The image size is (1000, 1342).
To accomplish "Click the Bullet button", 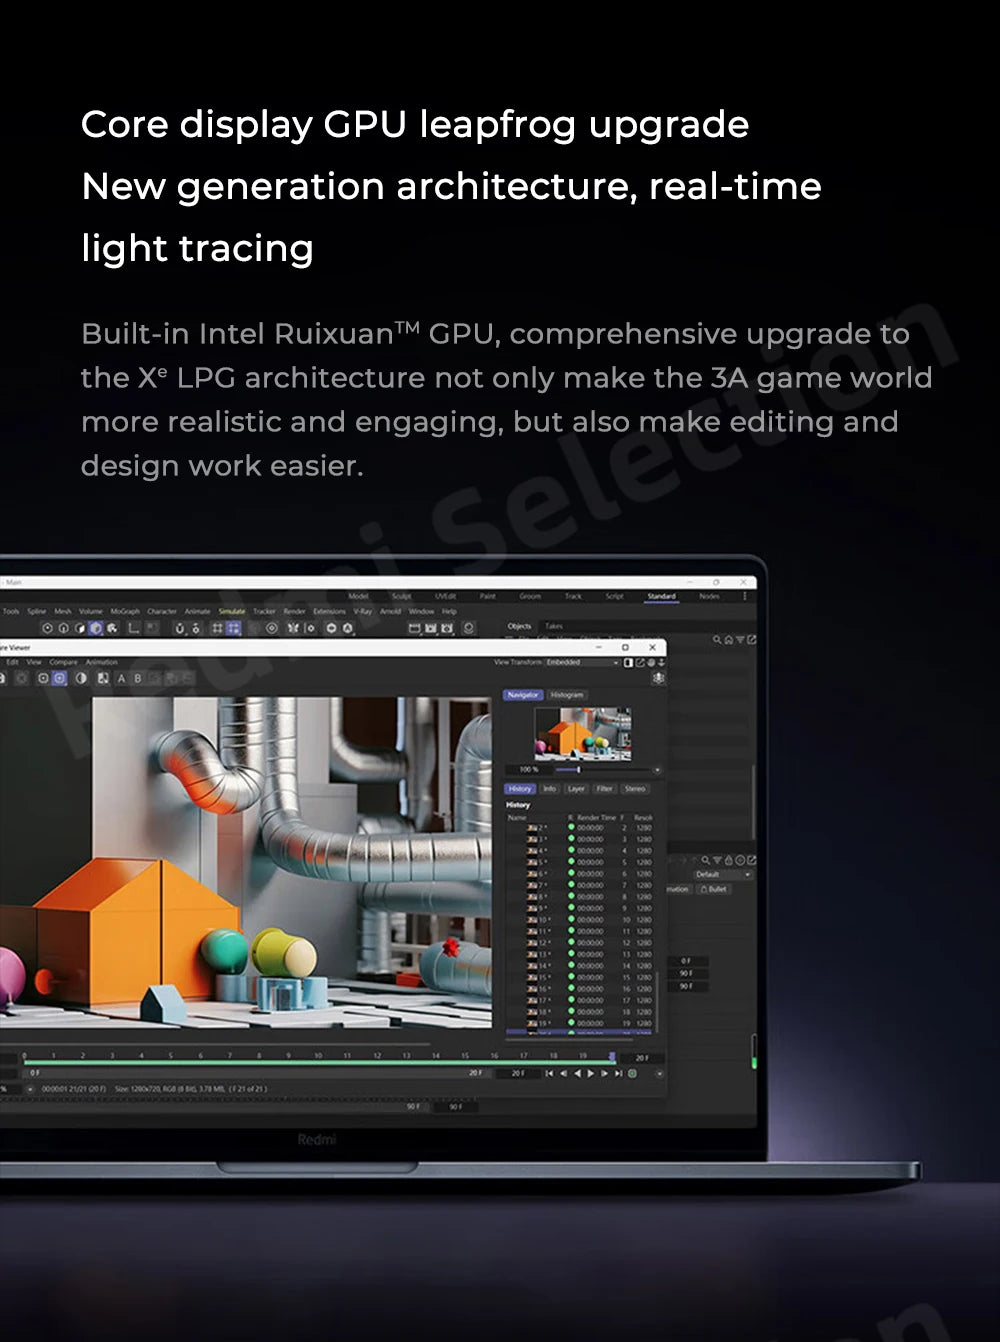I will pyautogui.click(x=714, y=889).
